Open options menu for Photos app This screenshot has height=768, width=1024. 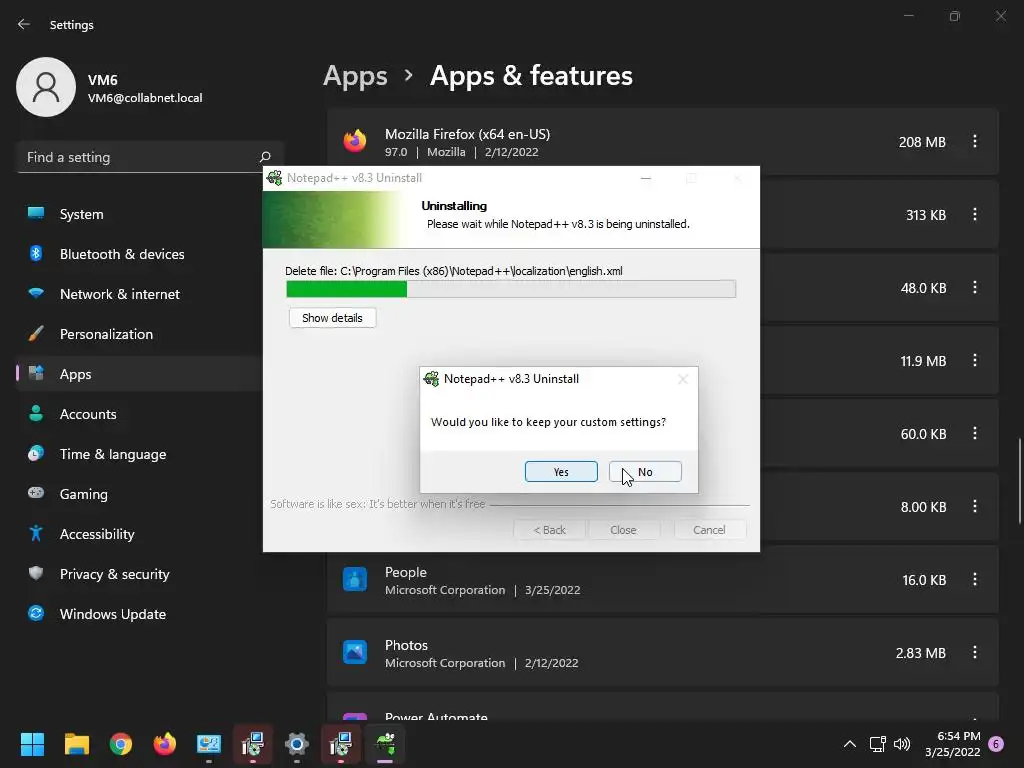pos(975,652)
